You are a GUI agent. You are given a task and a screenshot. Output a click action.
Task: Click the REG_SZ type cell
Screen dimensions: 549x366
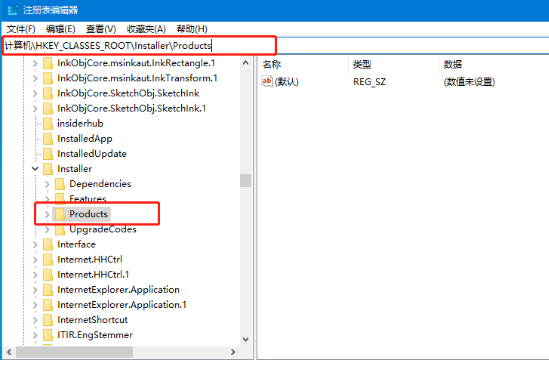pyautogui.click(x=369, y=82)
